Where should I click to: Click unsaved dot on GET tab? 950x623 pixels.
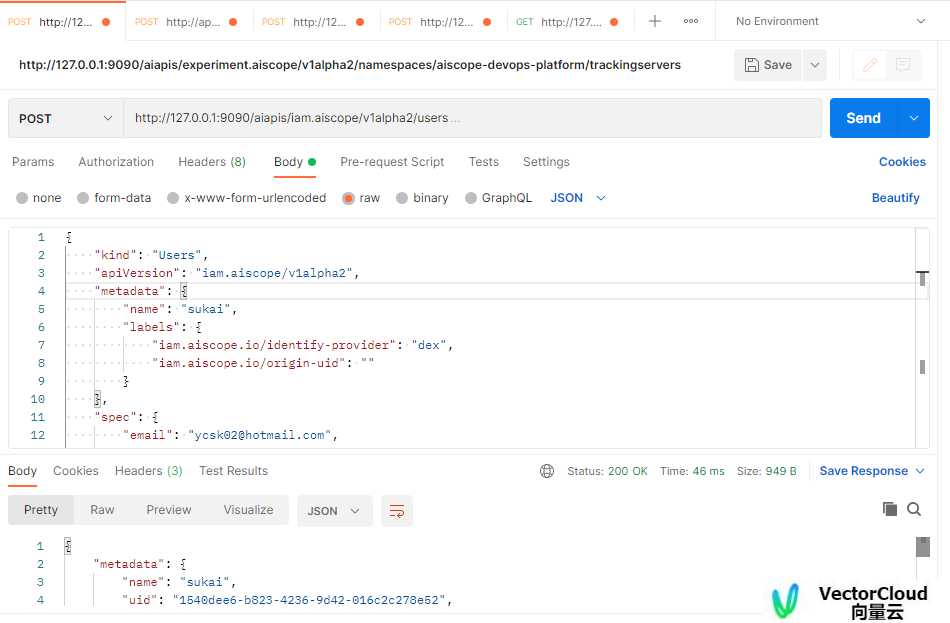pyautogui.click(x=614, y=22)
